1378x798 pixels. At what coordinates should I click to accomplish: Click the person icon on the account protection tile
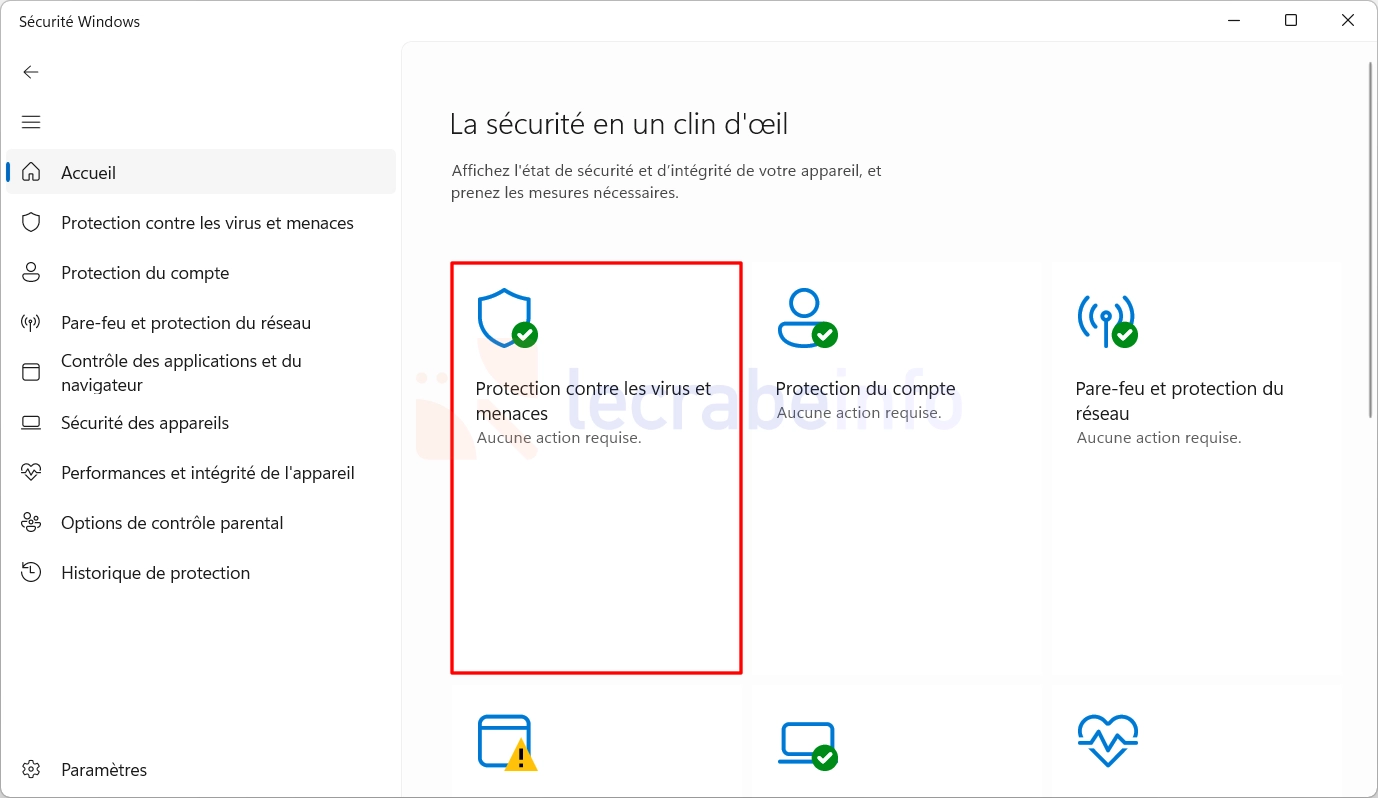coord(808,318)
